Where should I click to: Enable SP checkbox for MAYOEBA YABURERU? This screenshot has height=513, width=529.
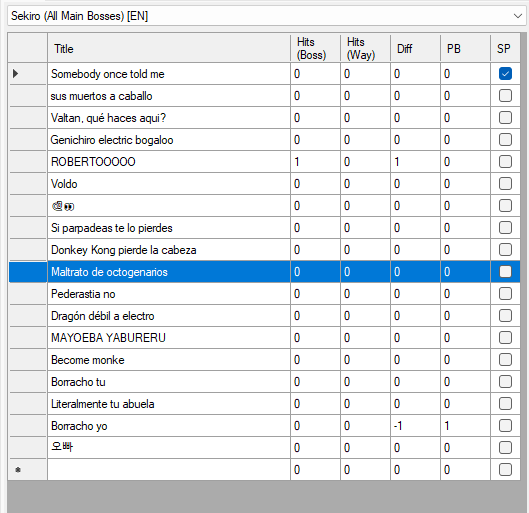pos(505,338)
